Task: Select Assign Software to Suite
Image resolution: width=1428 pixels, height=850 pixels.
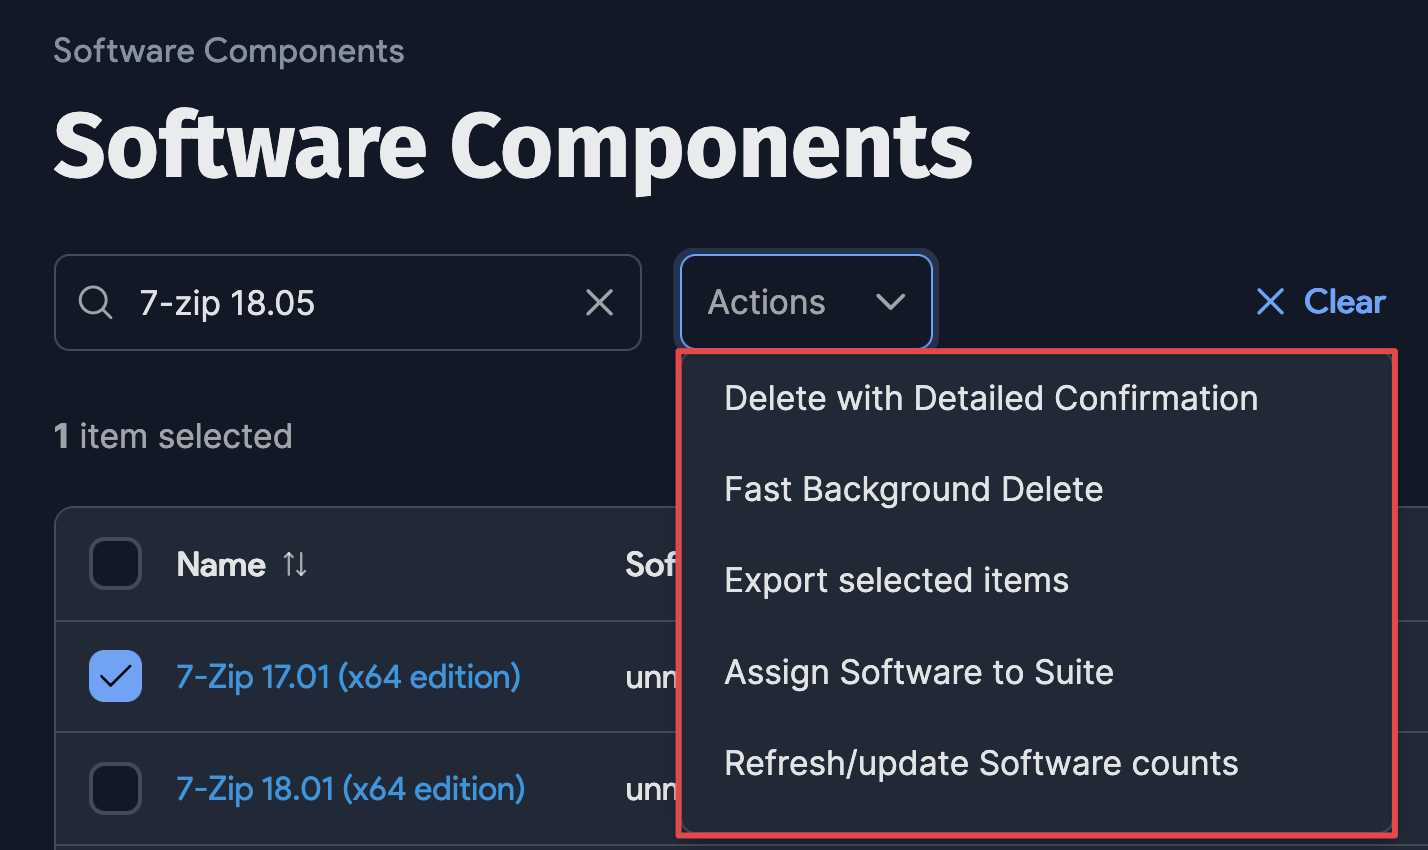Action: [918, 672]
